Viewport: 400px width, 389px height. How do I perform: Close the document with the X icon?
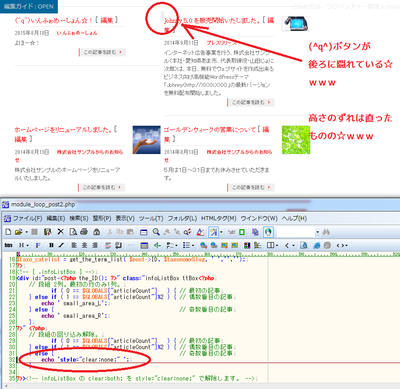point(60,232)
